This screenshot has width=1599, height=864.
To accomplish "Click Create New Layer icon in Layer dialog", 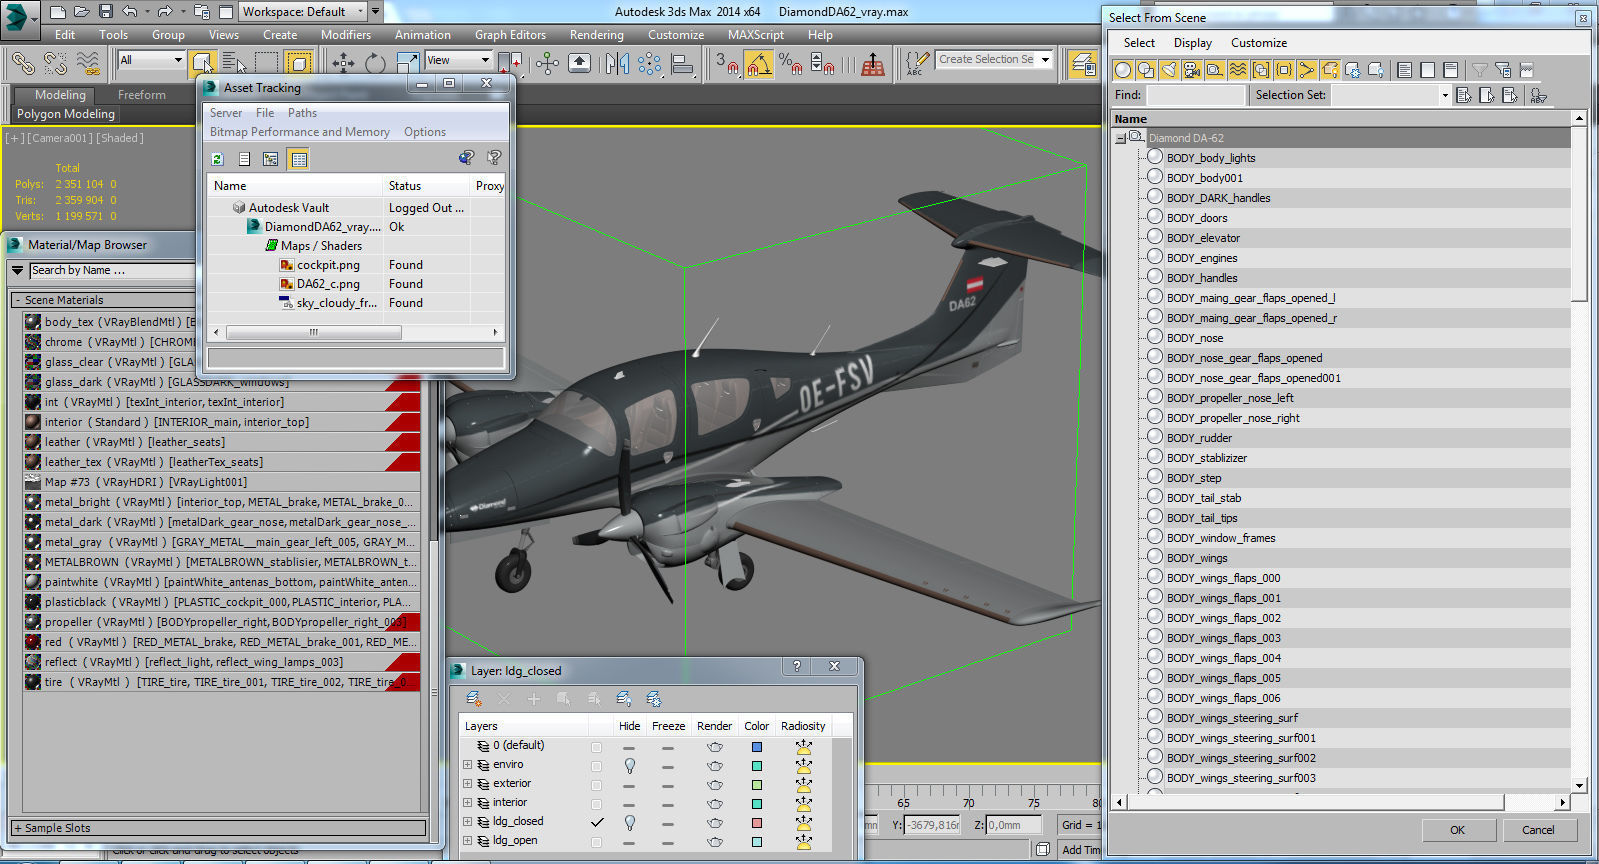I will [474, 699].
